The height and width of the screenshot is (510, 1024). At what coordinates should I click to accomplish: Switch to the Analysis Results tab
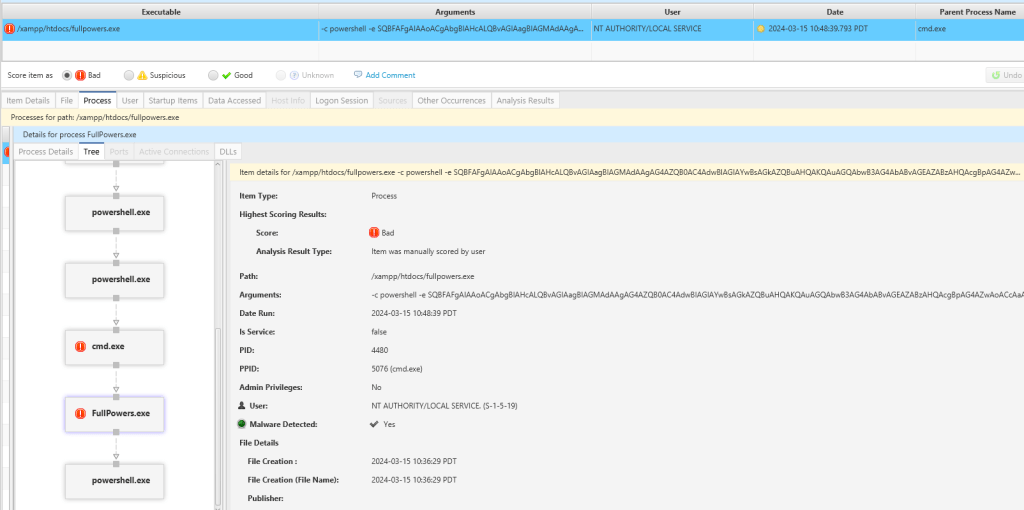click(525, 100)
